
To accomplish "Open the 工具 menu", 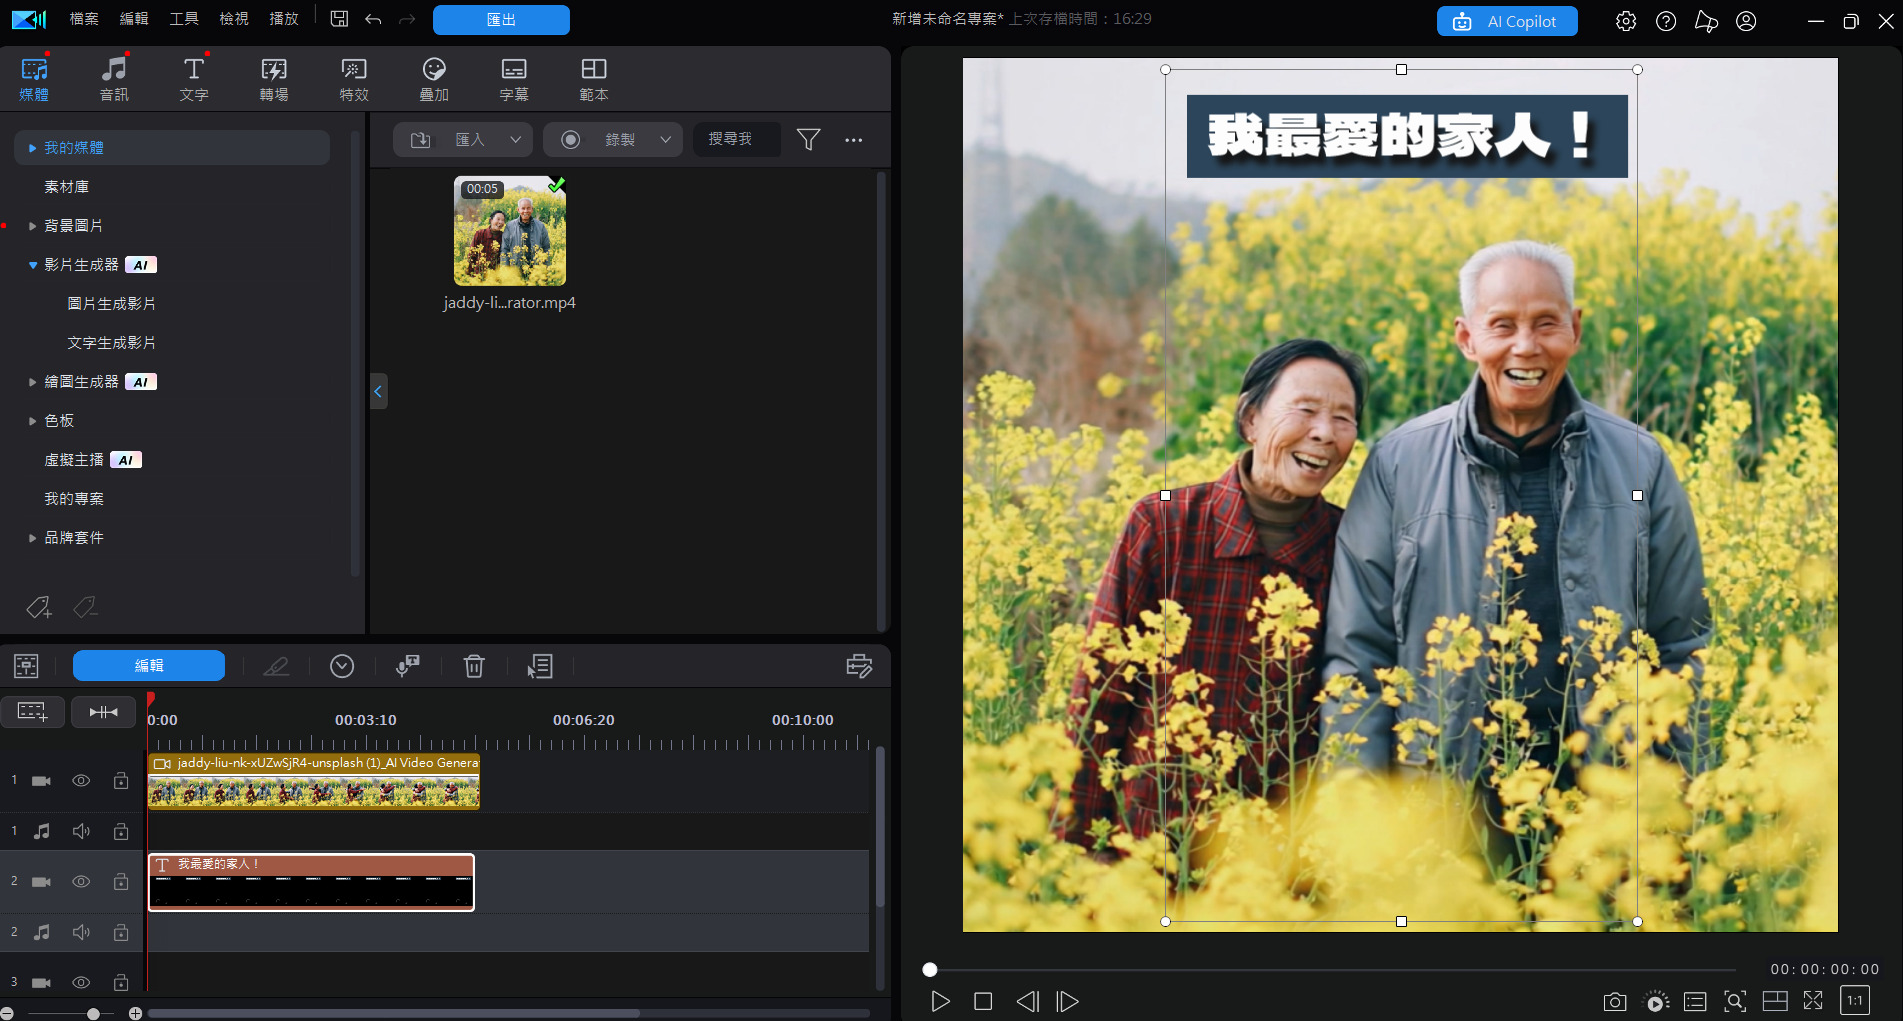I will [184, 18].
